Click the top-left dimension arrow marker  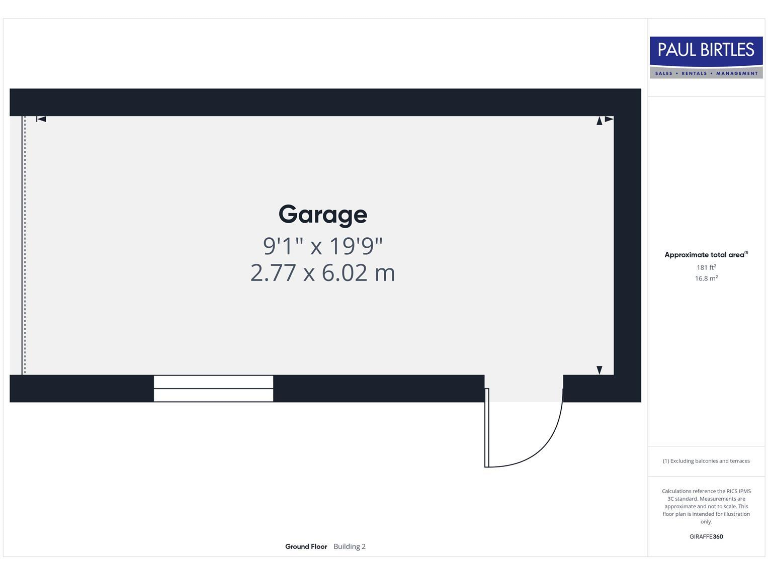click(x=41, y=120)
